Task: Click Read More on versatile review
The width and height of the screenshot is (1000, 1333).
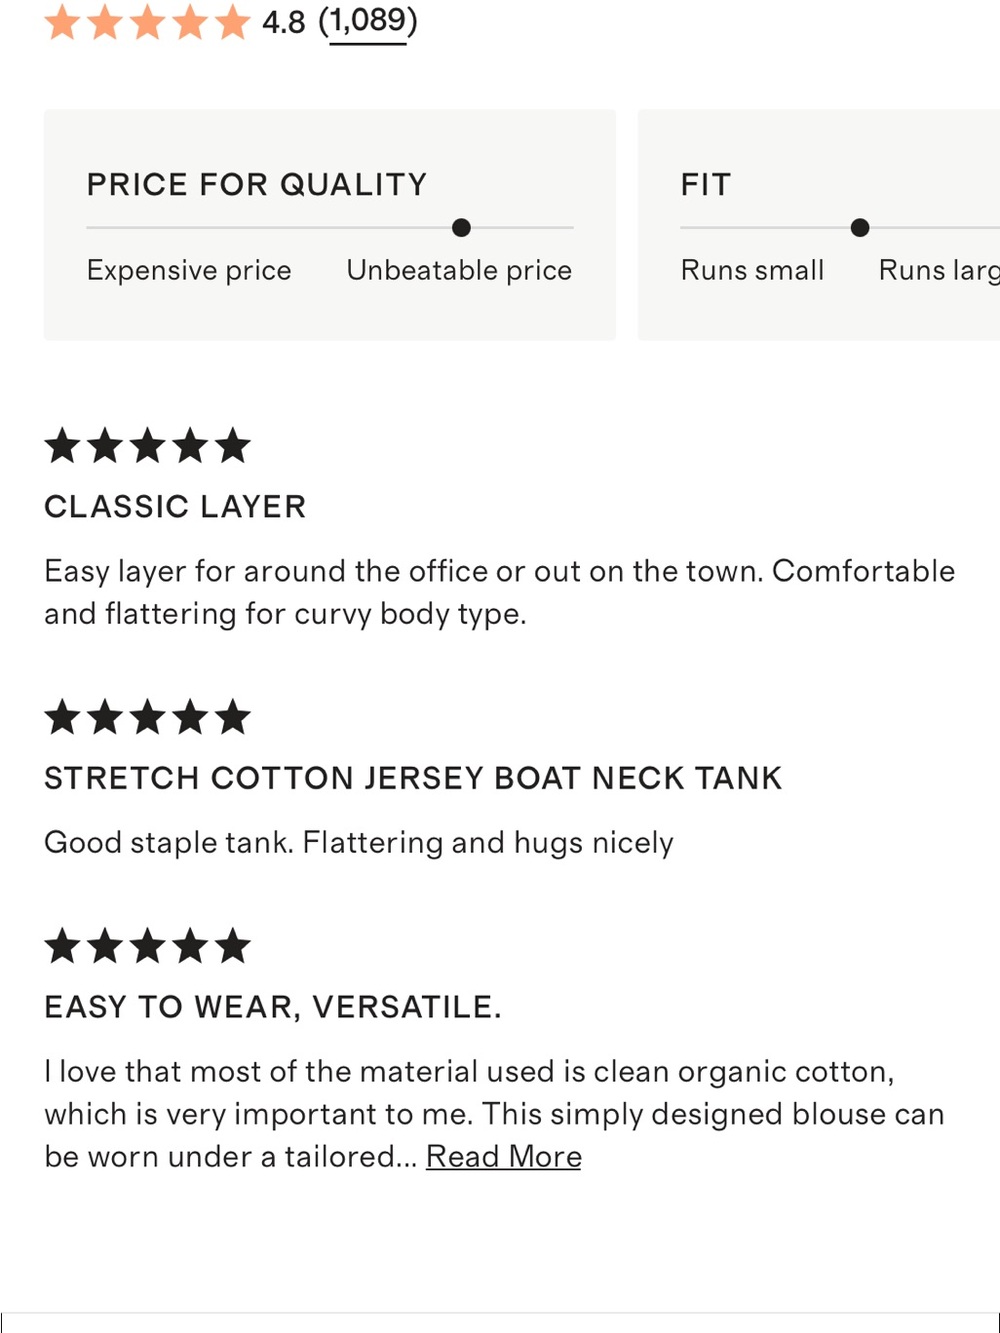Action: [504, 1157]
